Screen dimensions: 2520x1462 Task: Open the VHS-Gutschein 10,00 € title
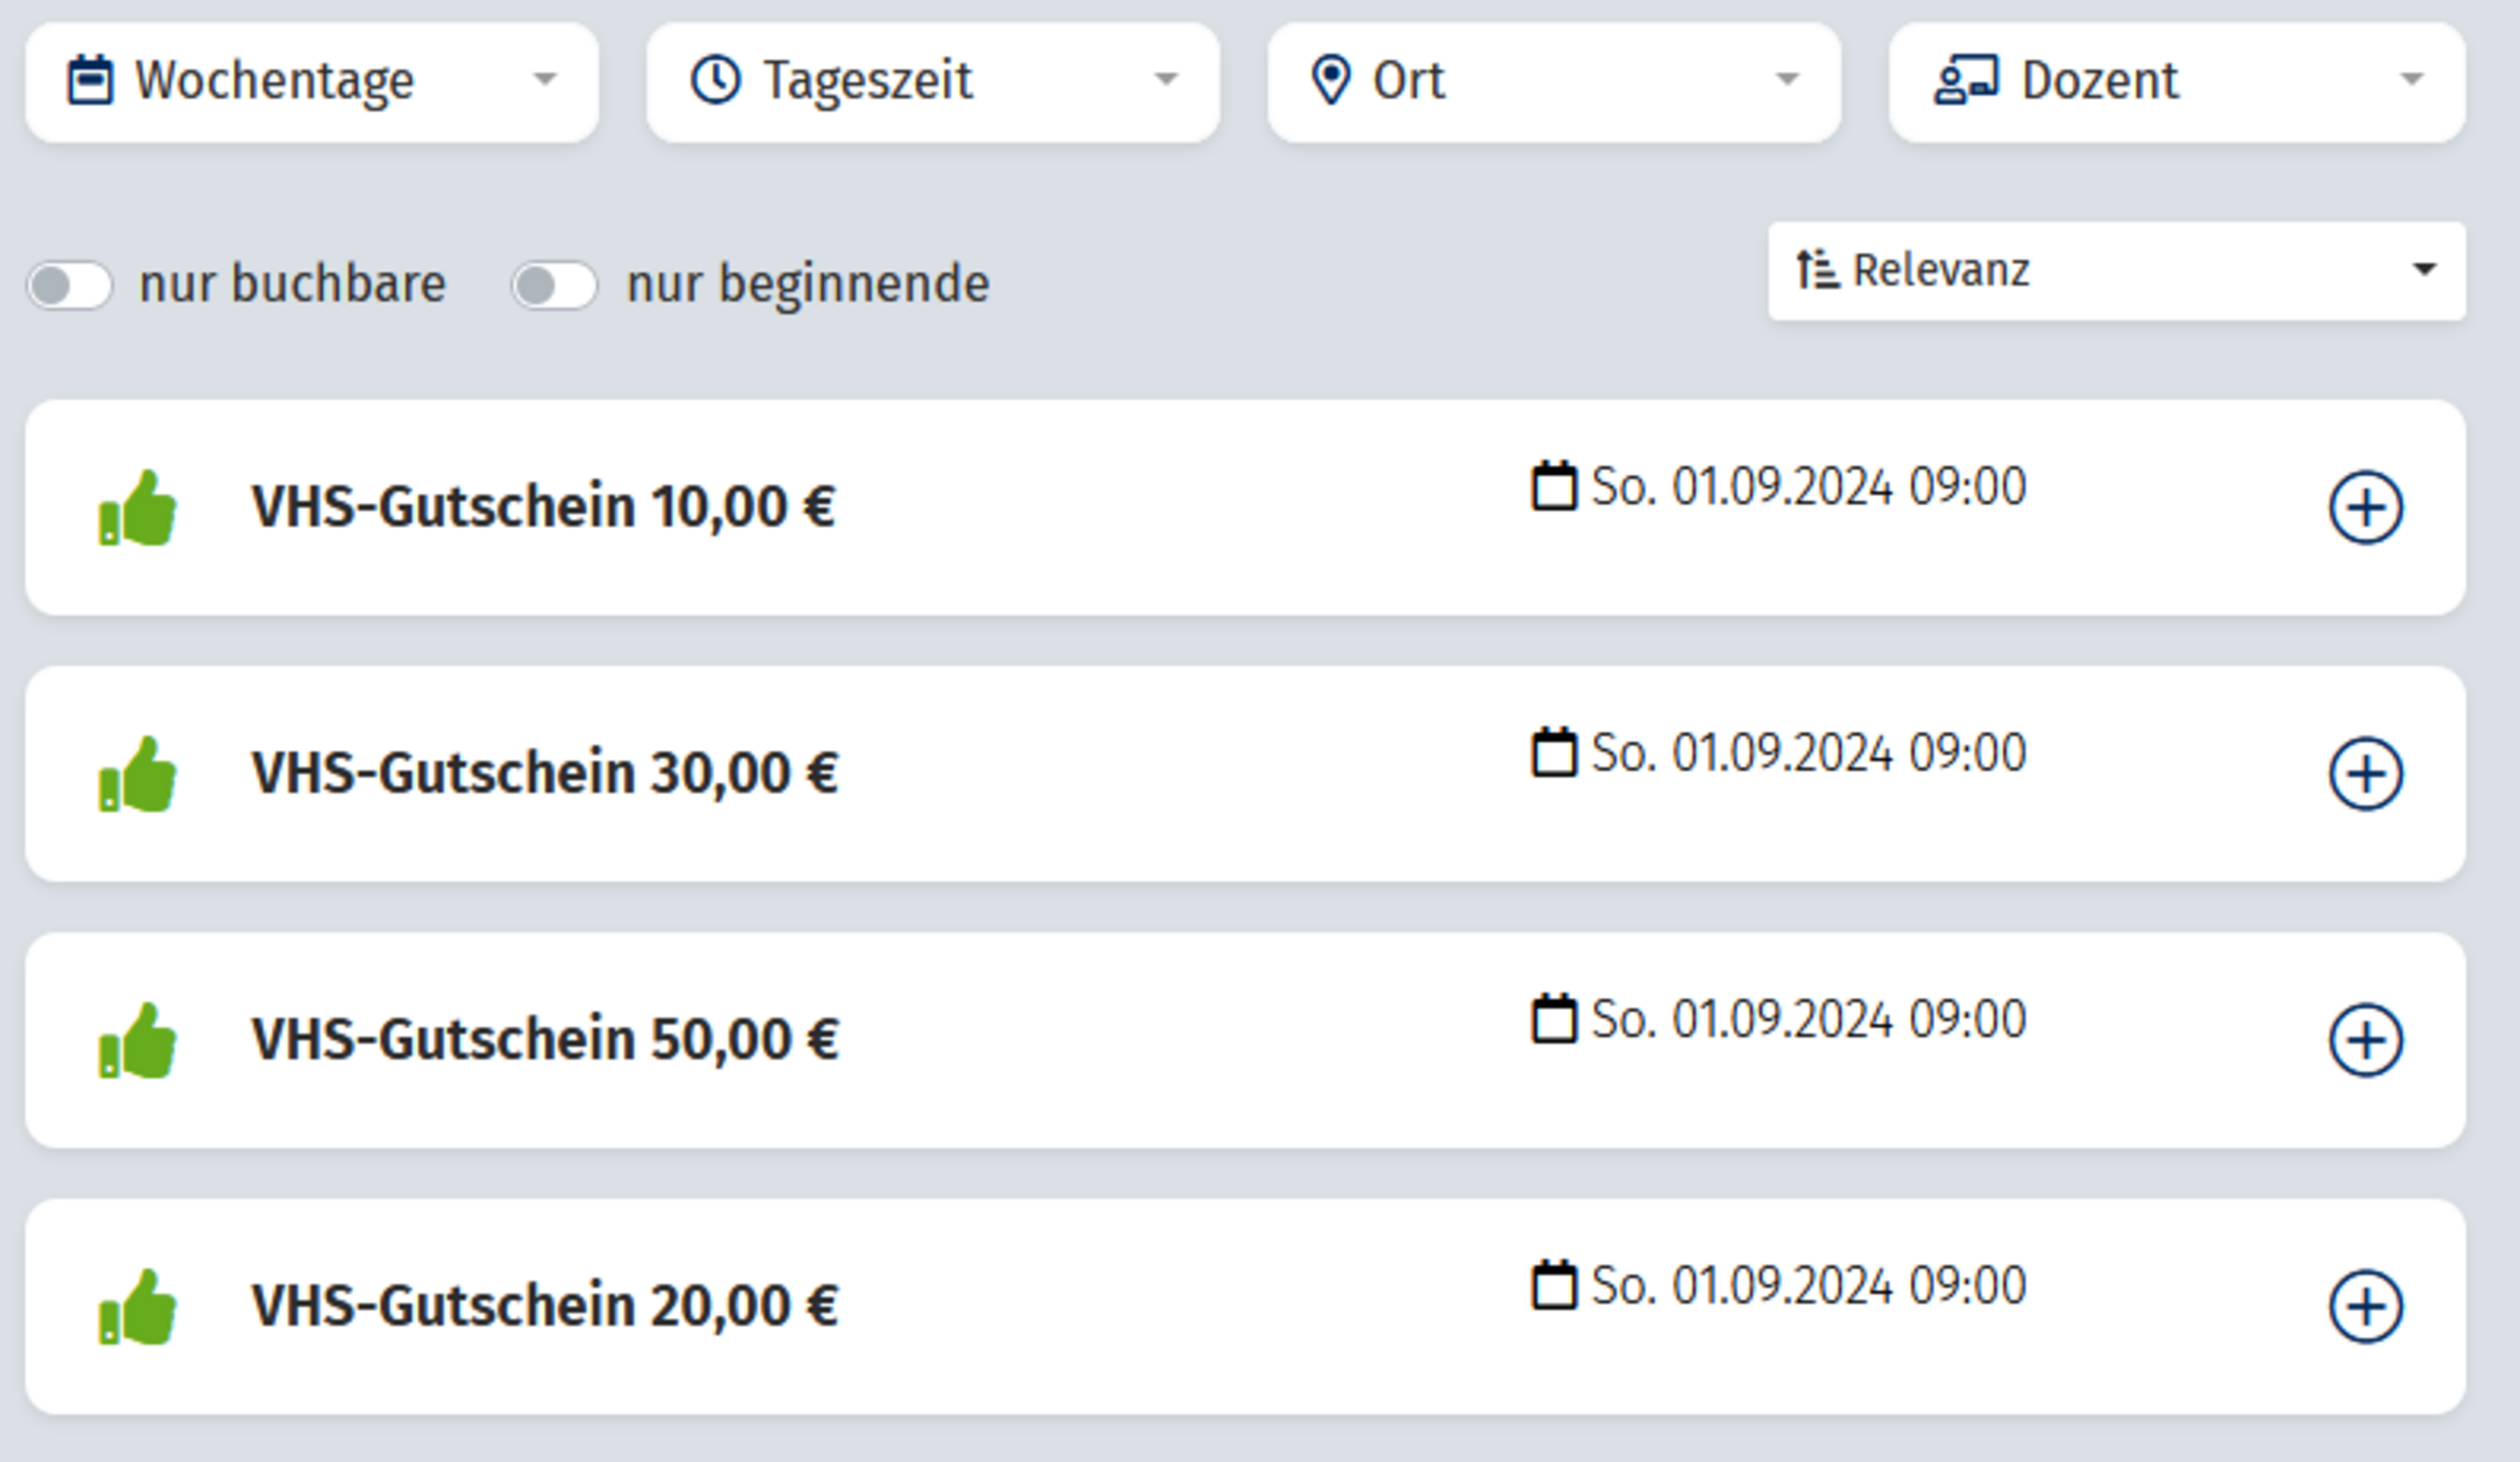click(x=543, y=507)
